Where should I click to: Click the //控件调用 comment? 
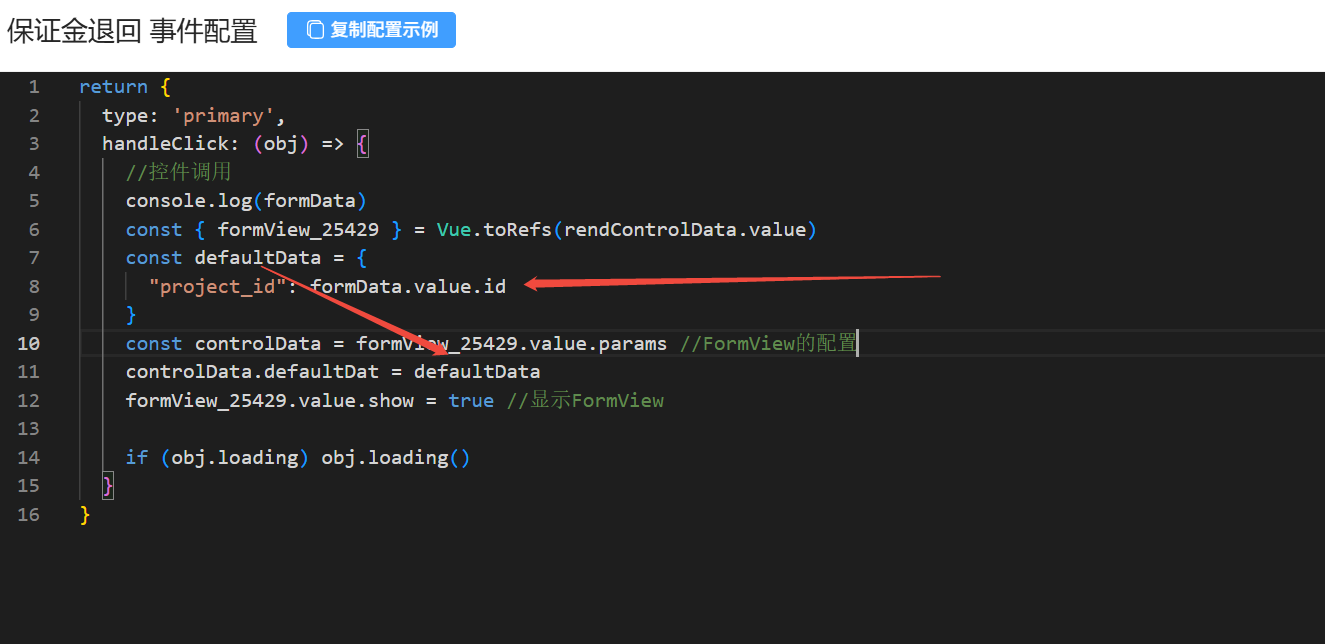tap(178, 172)
